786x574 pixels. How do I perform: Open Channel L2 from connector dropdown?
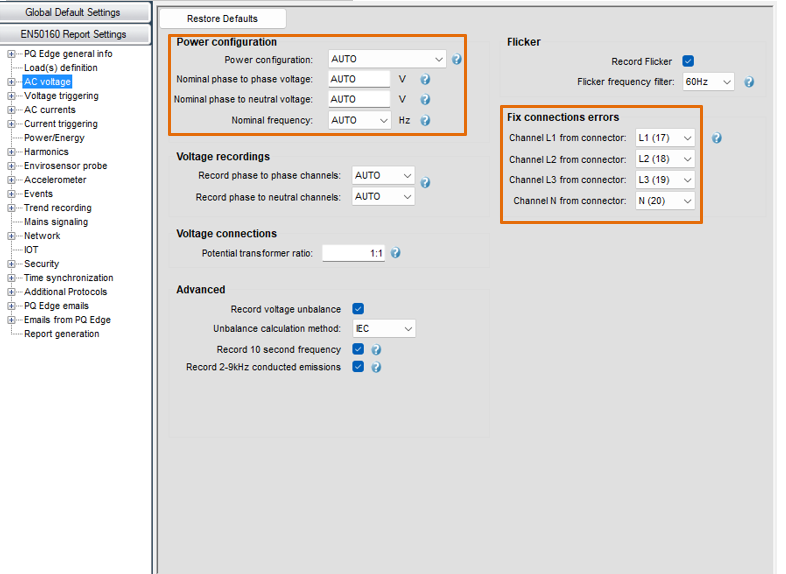[665, 159]
